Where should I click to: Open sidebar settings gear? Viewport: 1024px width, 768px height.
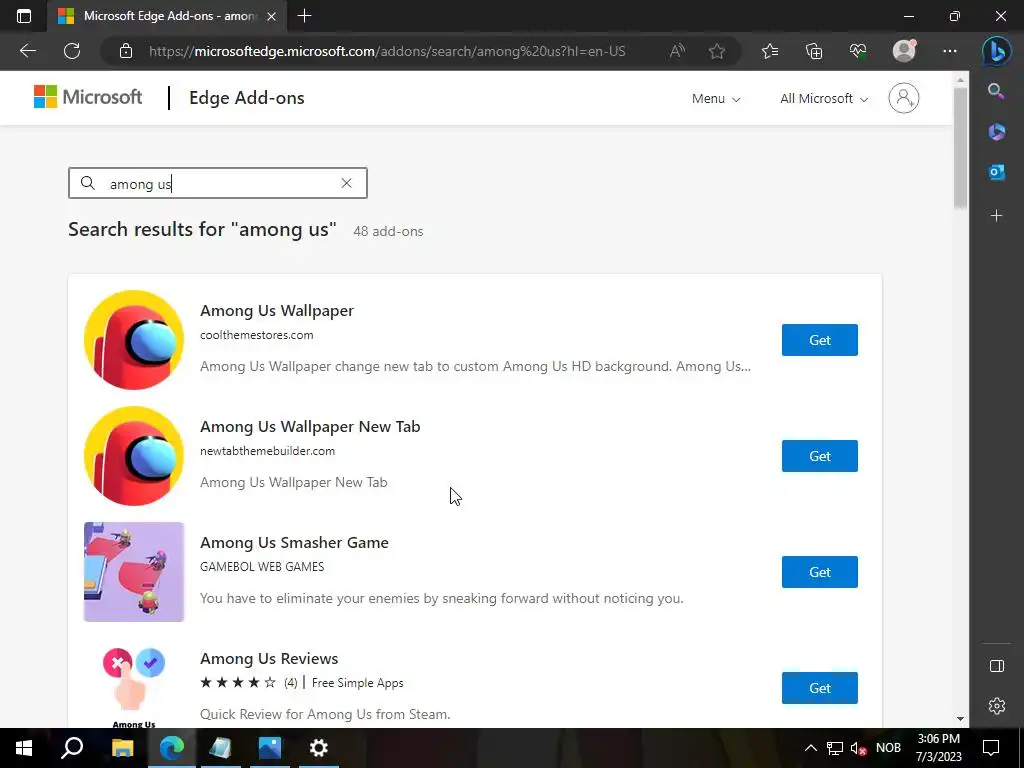point(997,706)
